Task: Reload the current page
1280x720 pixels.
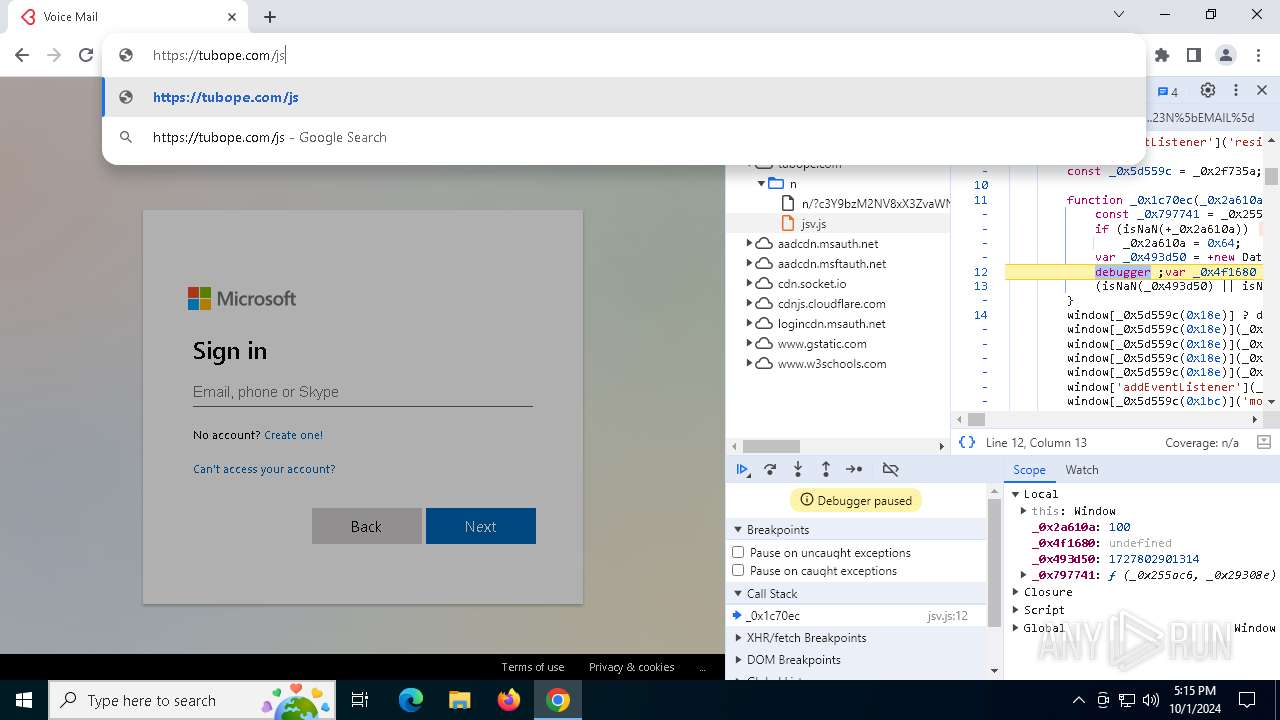Action: coord(86,55)
